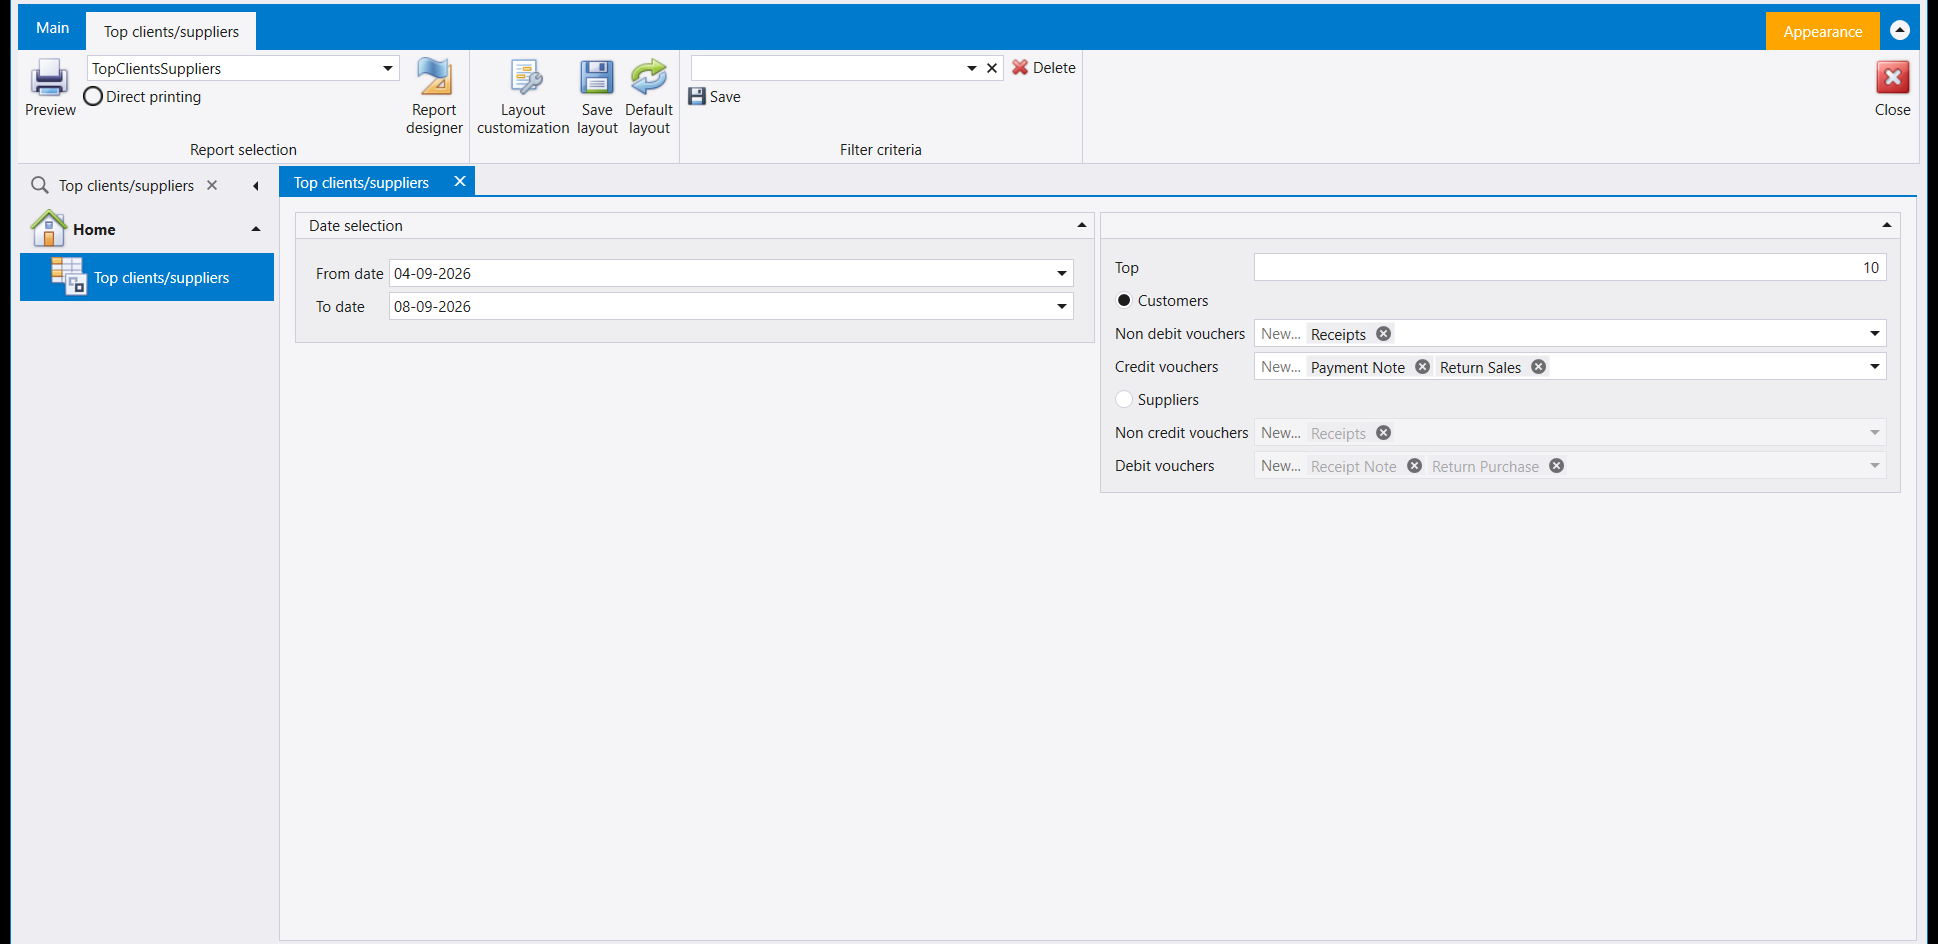Switch to the Main ribbon tab
1938x944 pixels.
click(52, 28)
